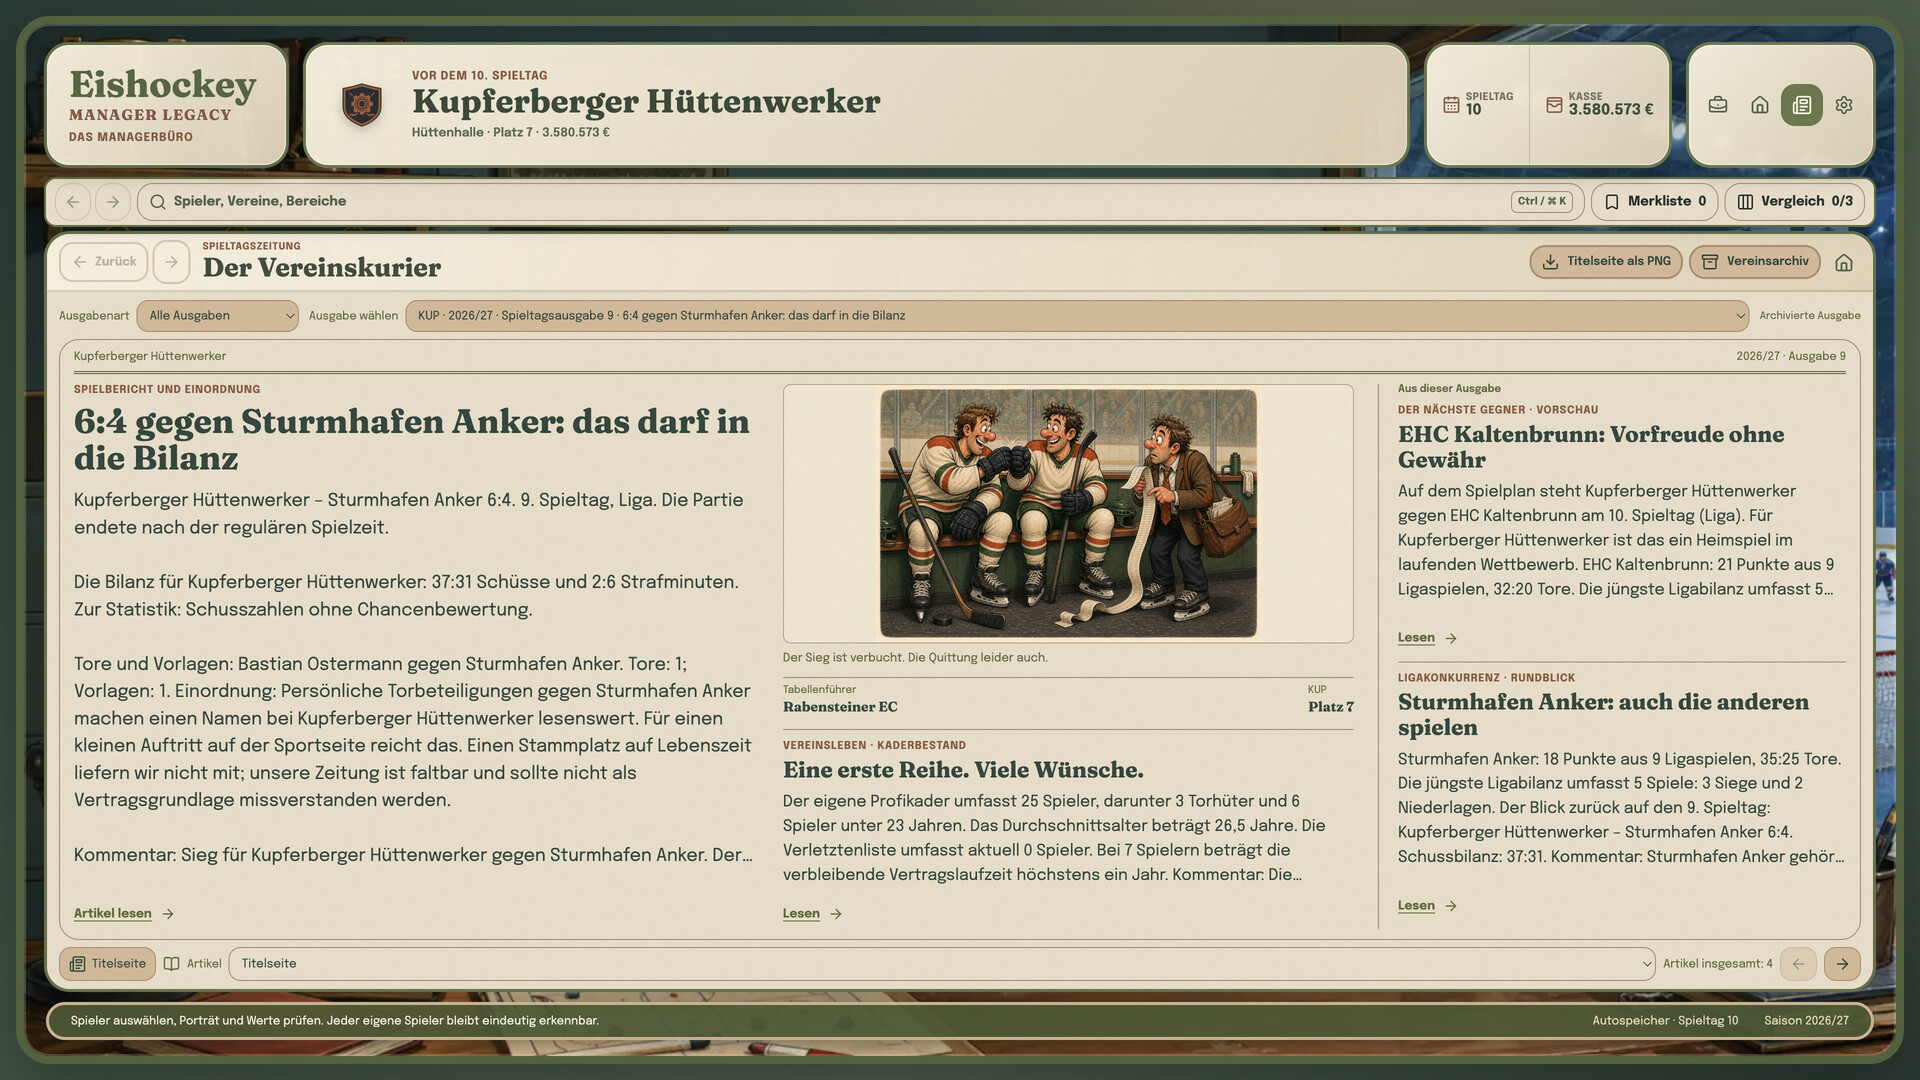1920x1080 pixels.
Task: Open the briefcase icon in top toolbar
Action: (x=1718, y=105)
